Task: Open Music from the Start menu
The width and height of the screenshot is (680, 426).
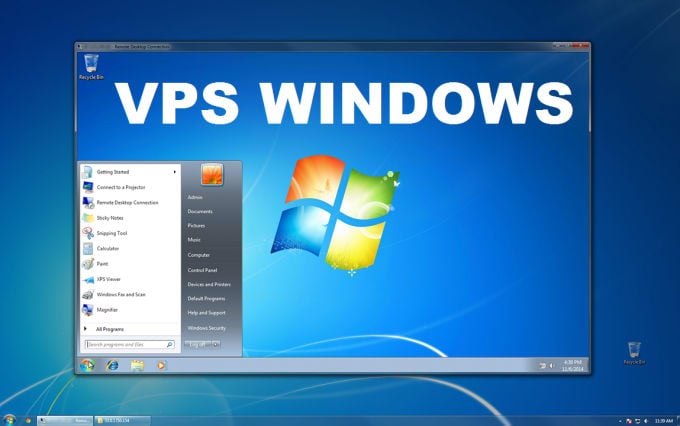Action: click(194, 240)
